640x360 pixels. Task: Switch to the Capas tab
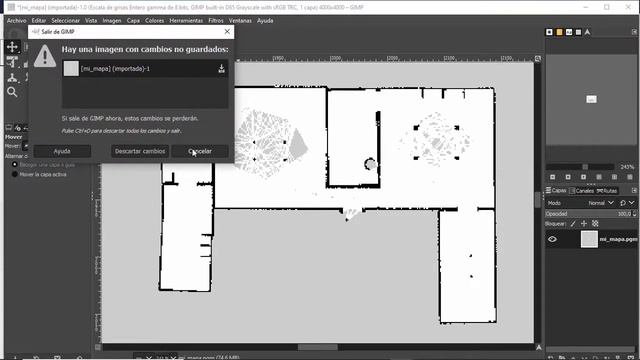tap(556, 191)
